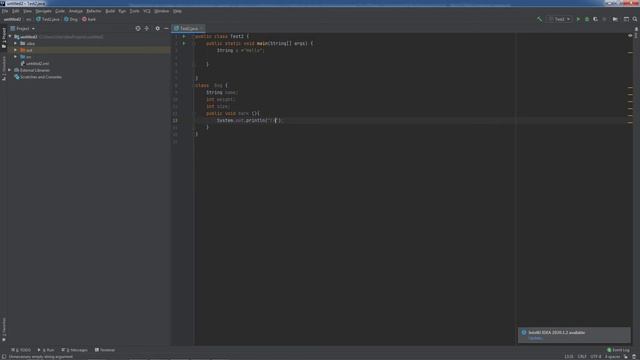Click Dog class icon in breadcrumb
This screenshot has width=640, height=360.
66,19
